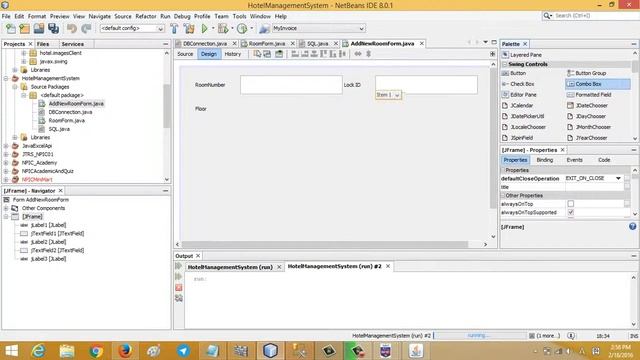Viewport: 640px width, 360px height.
Task: Select HotelManagementSystem (run) output tab
Action: pos(230,267)
